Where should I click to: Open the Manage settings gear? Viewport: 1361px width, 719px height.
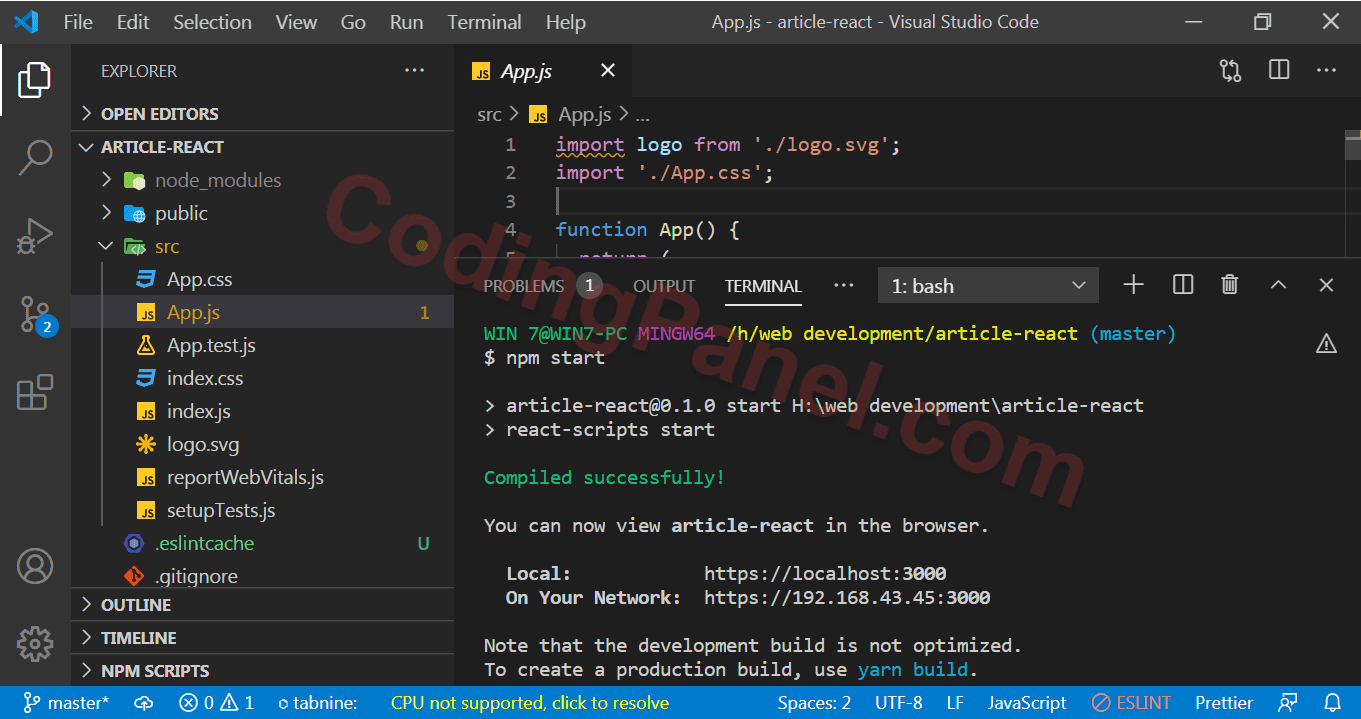pyautogui.click(x=35, y=643)
